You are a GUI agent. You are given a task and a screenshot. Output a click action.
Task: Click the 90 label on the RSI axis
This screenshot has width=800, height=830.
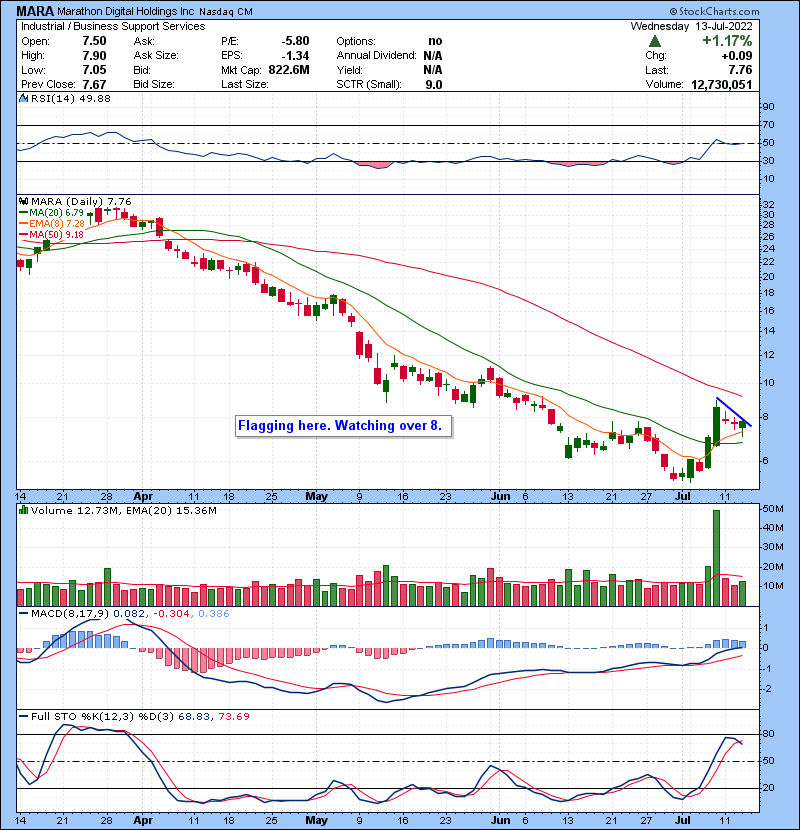(768, 107)
